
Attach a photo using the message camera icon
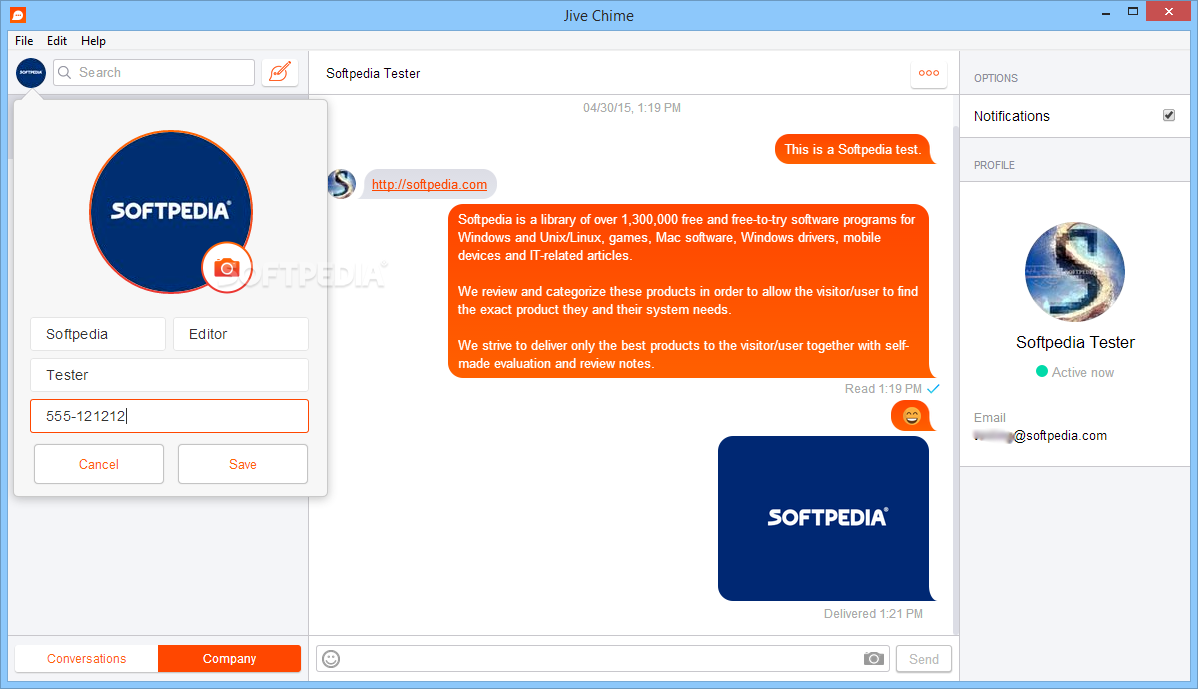coord(873,658)
